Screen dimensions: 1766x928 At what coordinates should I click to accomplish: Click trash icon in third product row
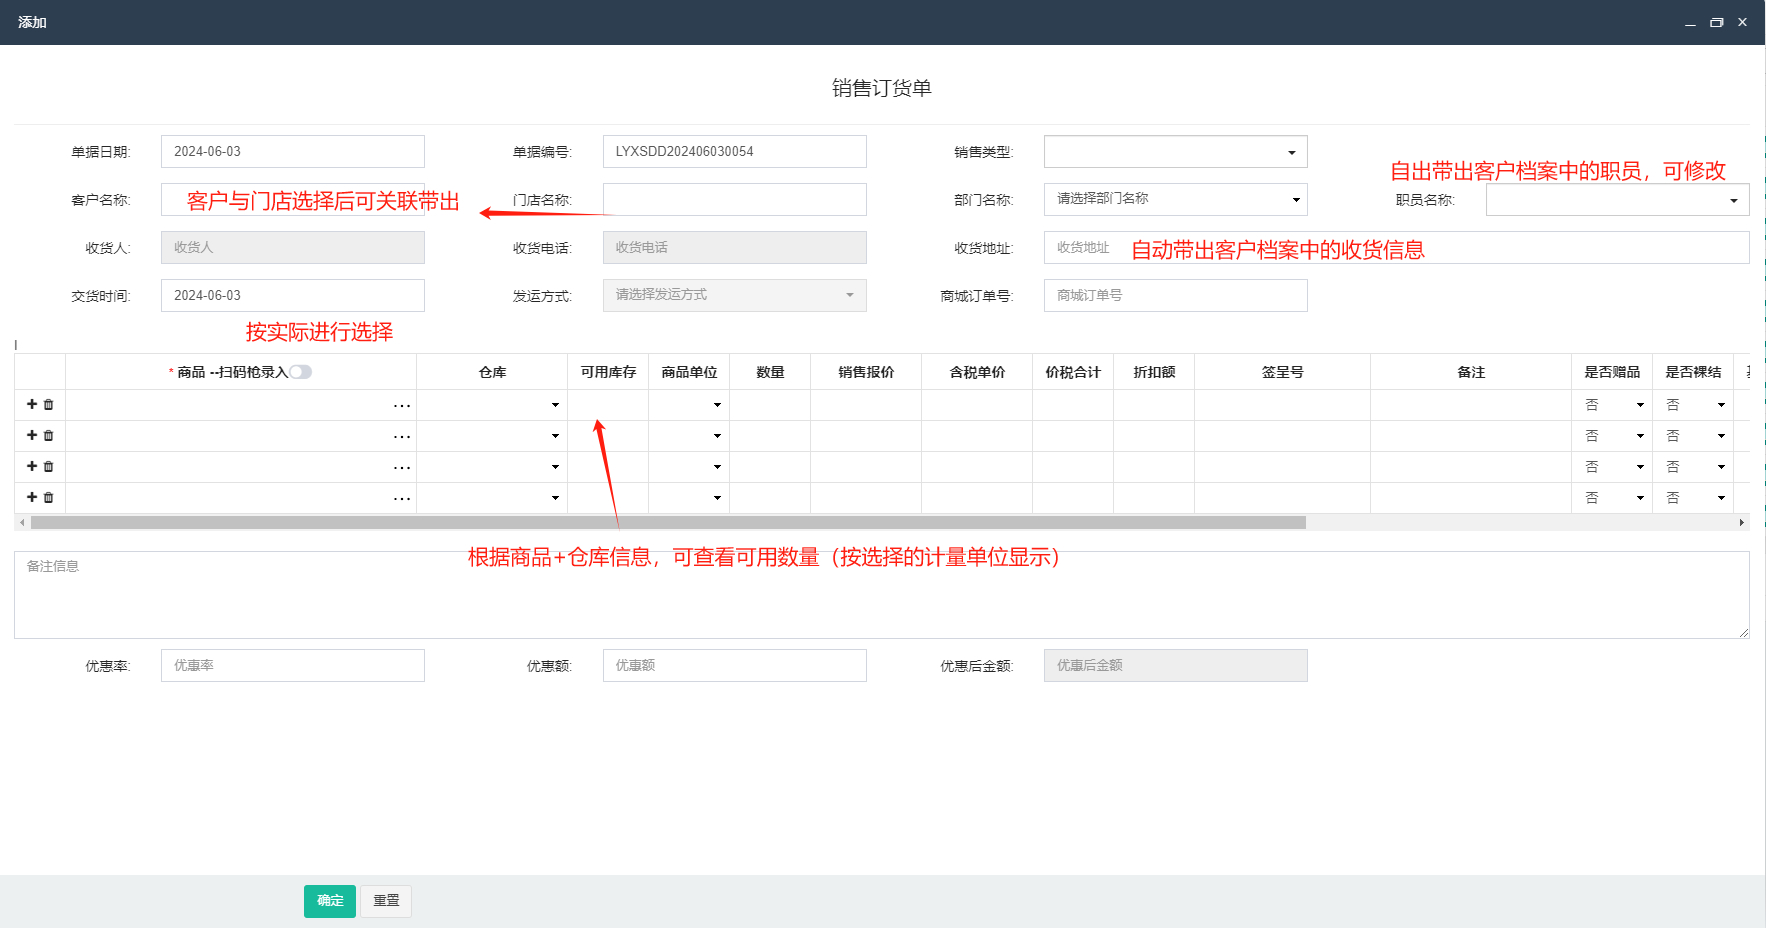point(48,467)
